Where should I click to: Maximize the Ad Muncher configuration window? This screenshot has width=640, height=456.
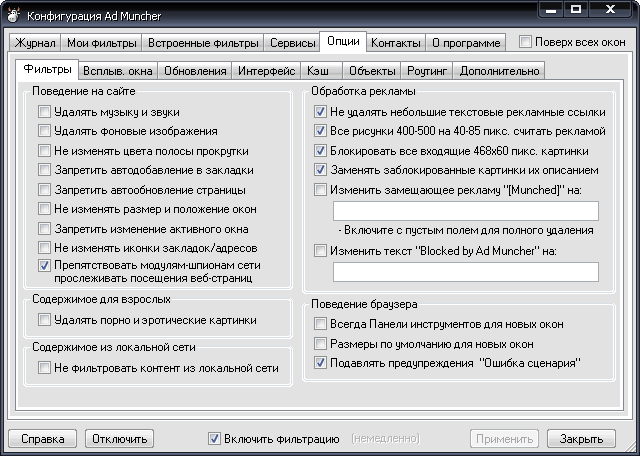(576, 10)
